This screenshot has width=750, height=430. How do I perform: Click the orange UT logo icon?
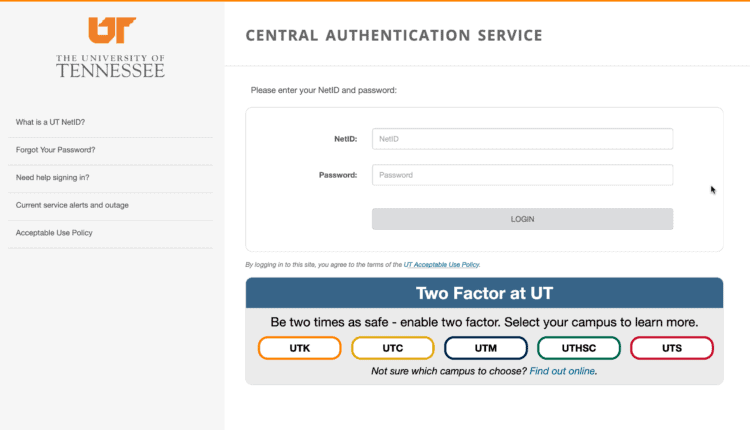111,30
